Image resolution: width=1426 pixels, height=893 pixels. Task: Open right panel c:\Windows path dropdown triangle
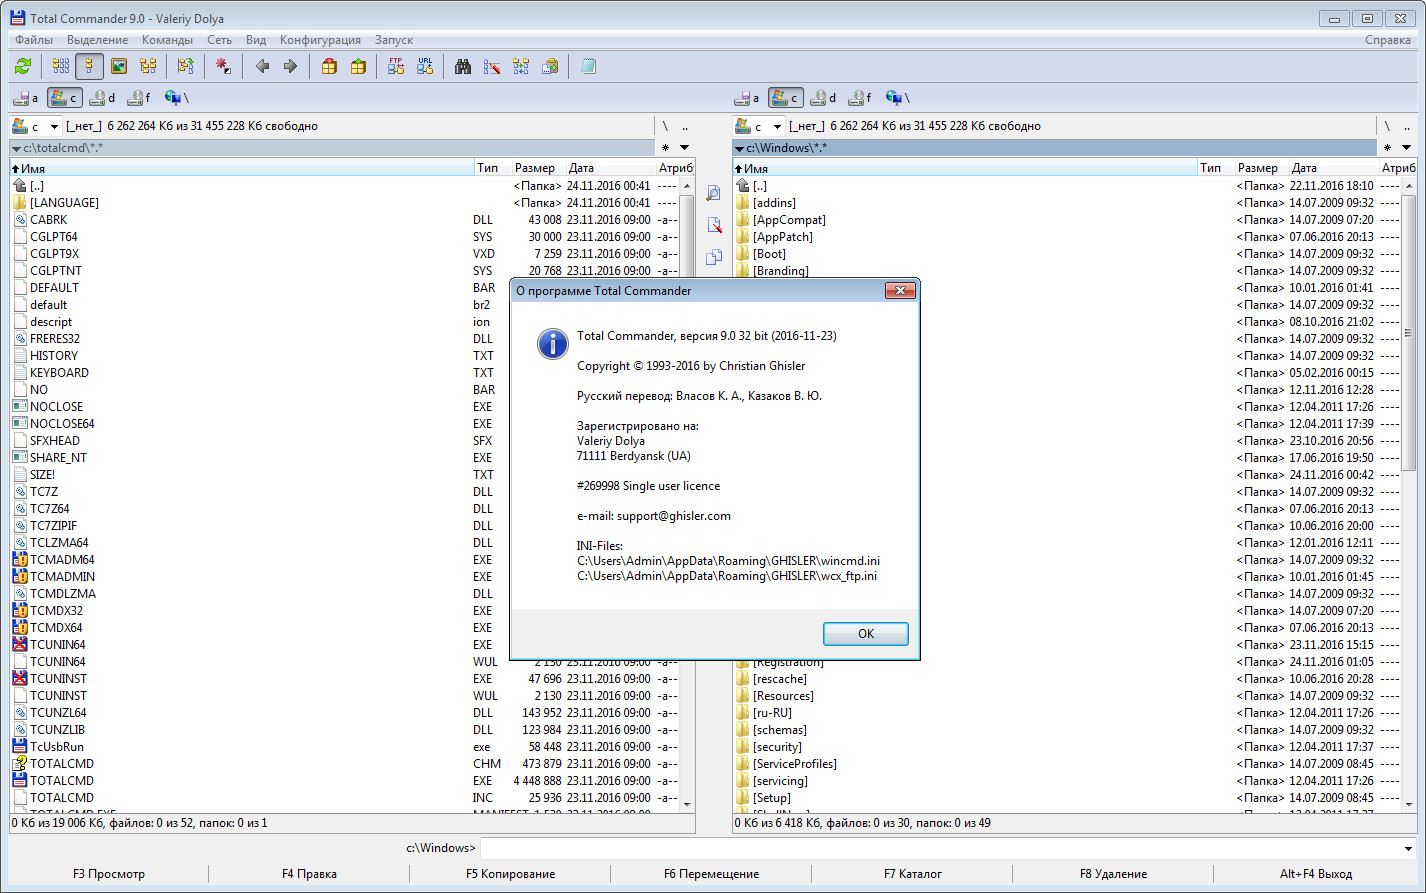pos(739,149)
